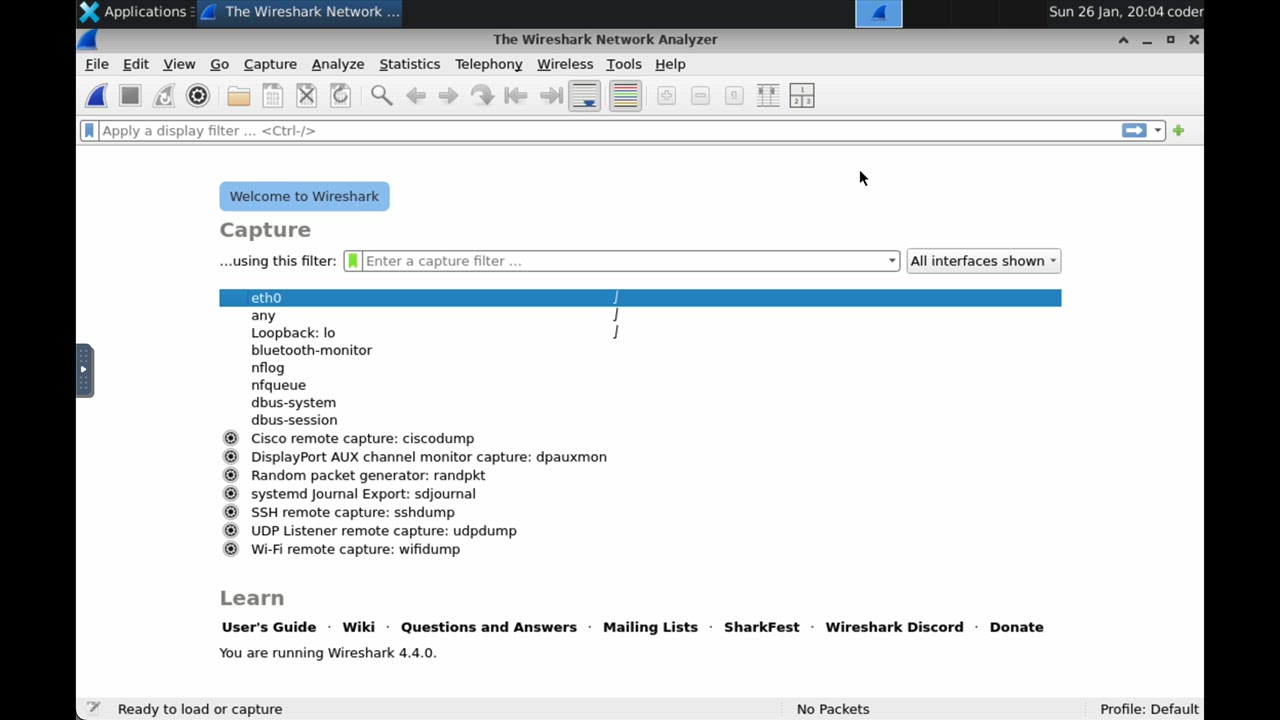Open the Mailing Lists link
Screen dimensions: 1280x720
click(650, 627)
